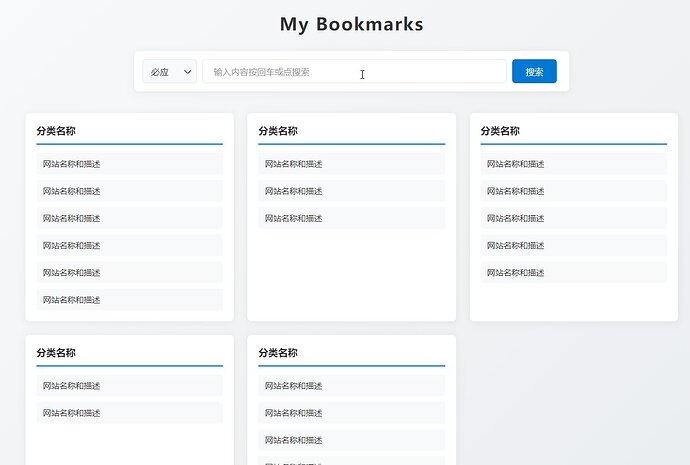Focus the 输入内容按回车或点搜索 search box

(x=354, y=72)
